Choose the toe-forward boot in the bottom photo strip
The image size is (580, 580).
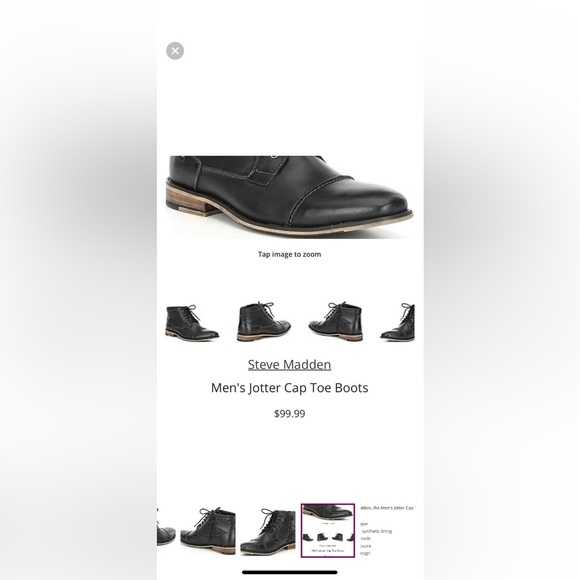pos(268,532)
